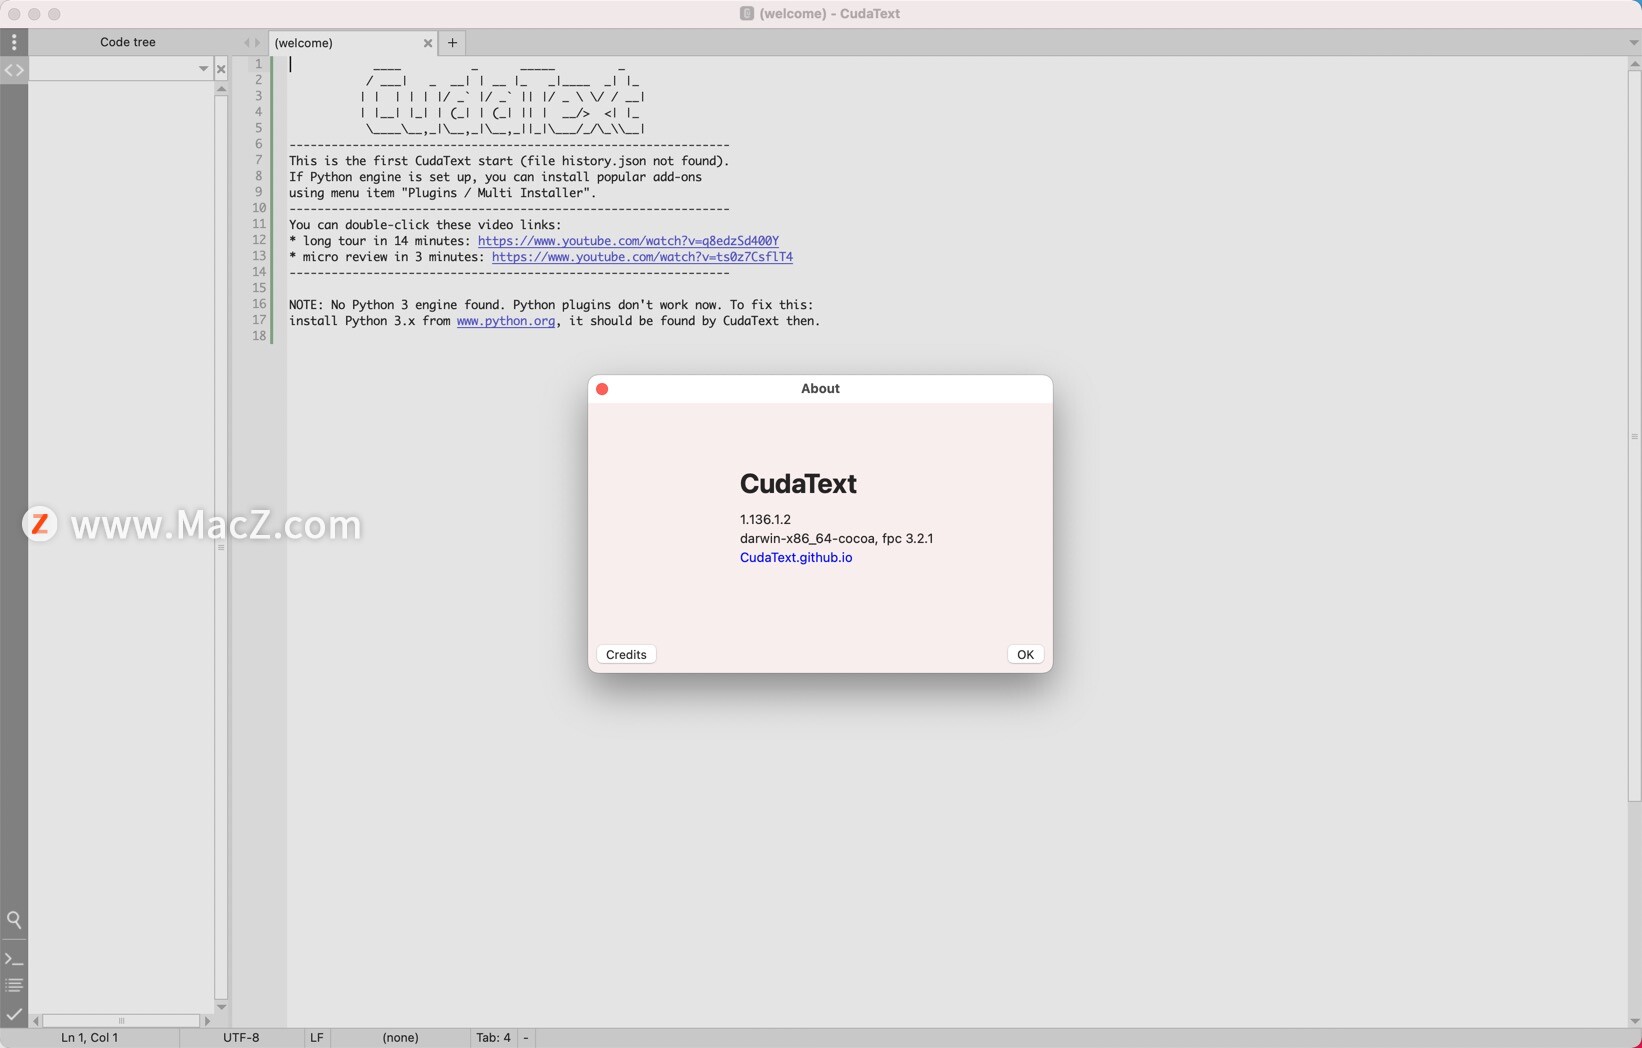Close the About dialog with red button
Image resolution: width=1642 pixels, height=1048 pixels.
(602, 389)
